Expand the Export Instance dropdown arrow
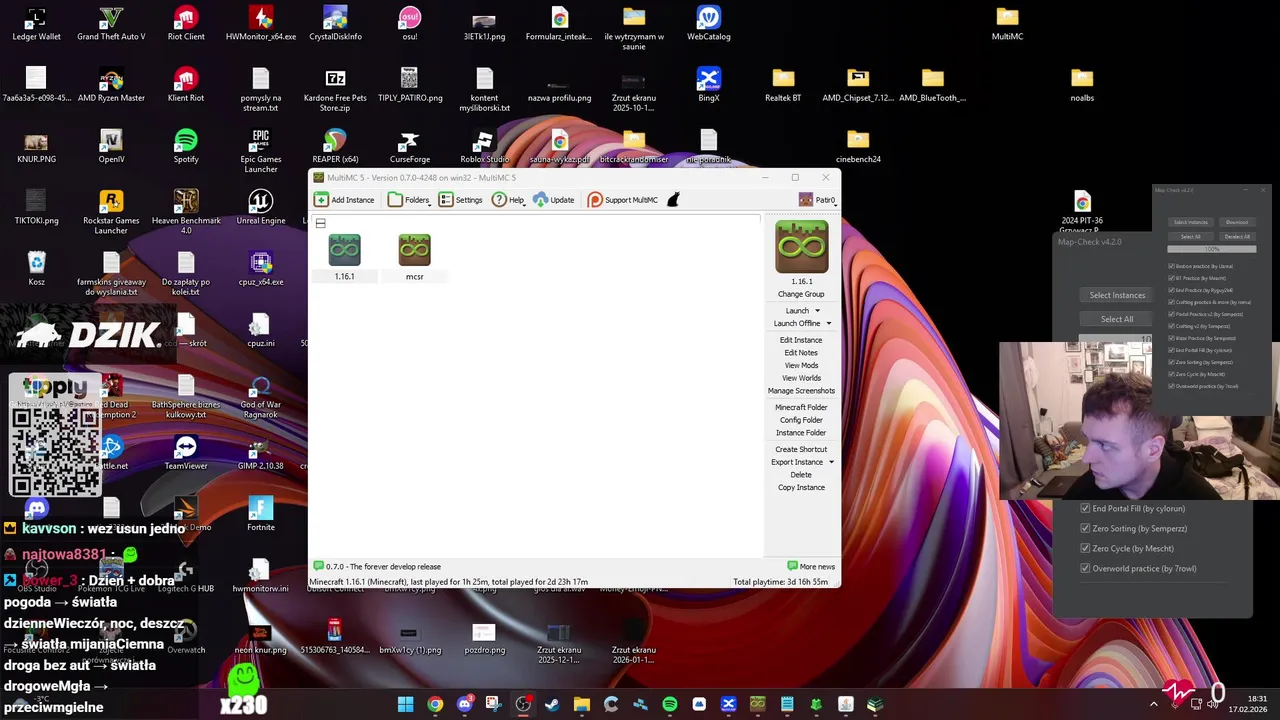Image resolution: width=1280 pixels, height=720 pixels. pos(831,462)
